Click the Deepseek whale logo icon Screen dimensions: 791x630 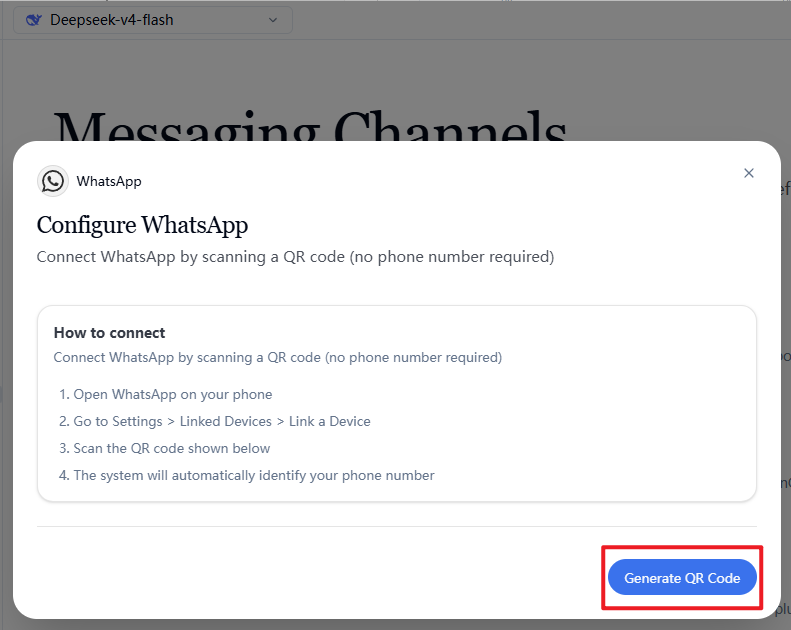coord(34,20)
